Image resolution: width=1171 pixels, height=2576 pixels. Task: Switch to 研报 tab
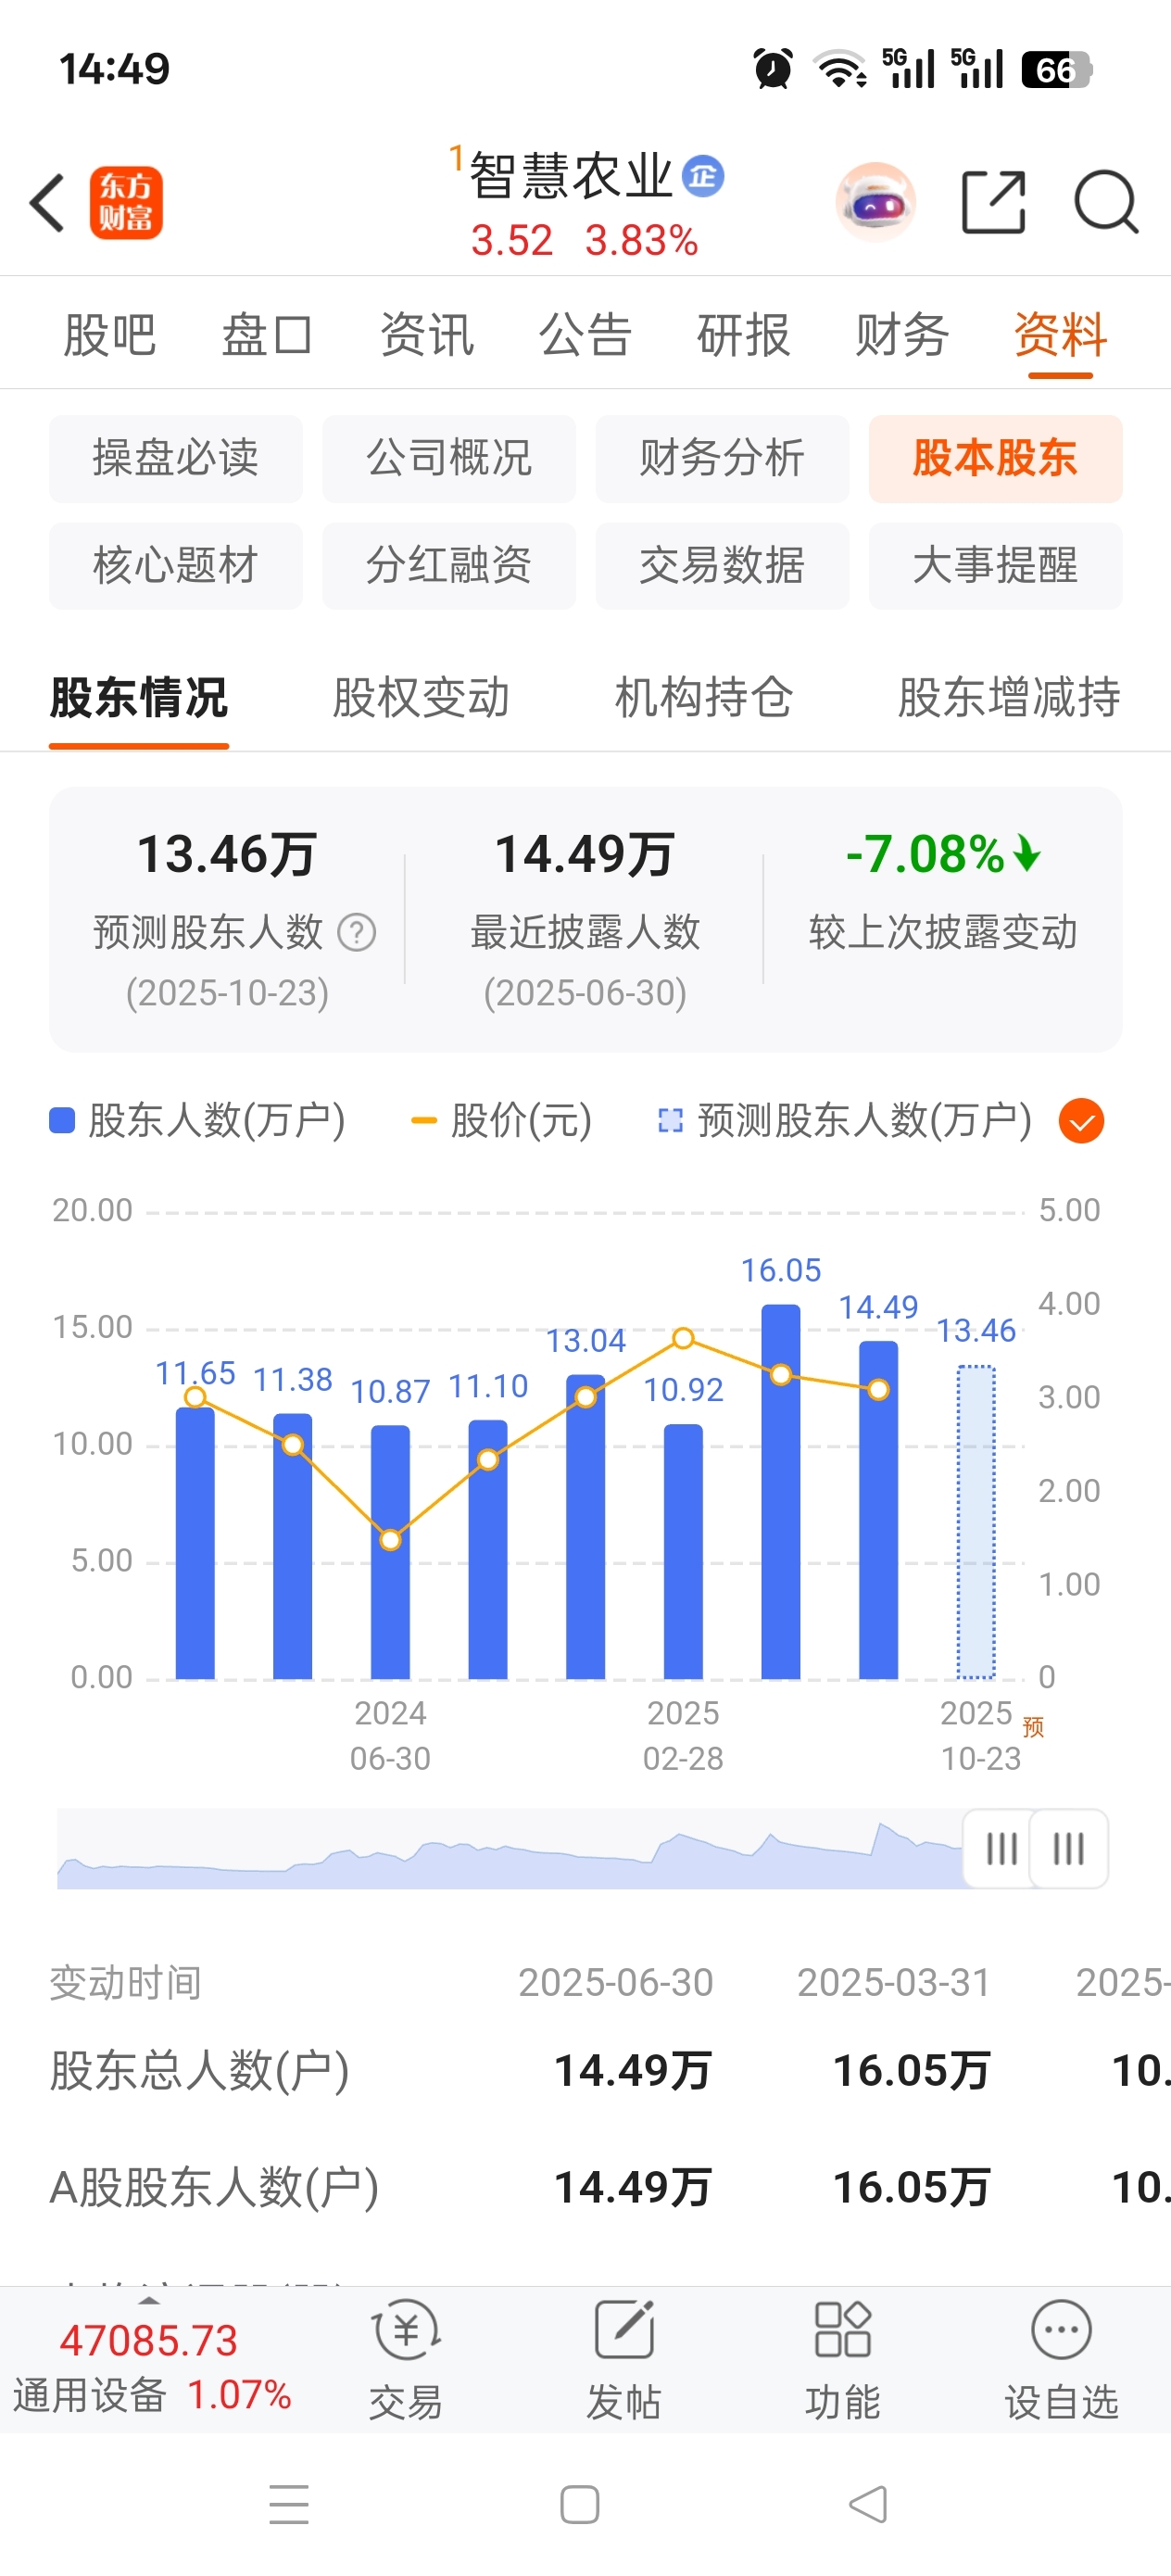point(743,334)
